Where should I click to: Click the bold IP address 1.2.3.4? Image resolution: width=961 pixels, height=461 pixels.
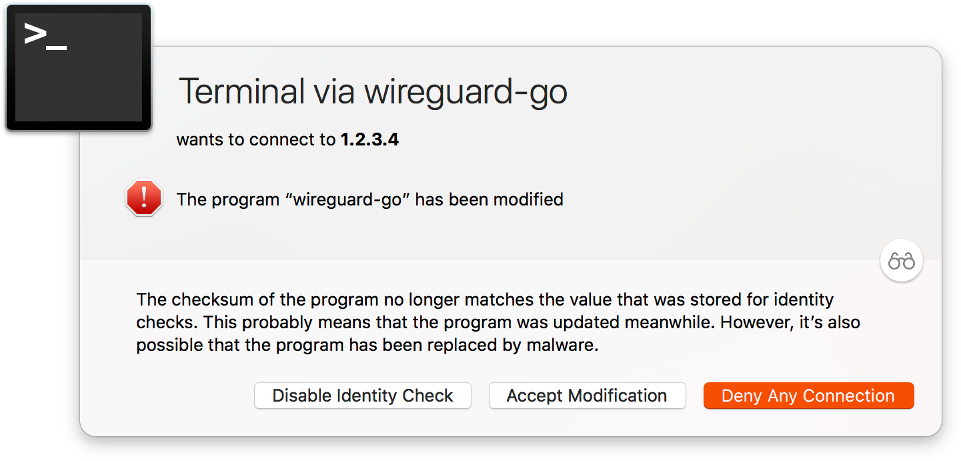click(x=370, y=140)
